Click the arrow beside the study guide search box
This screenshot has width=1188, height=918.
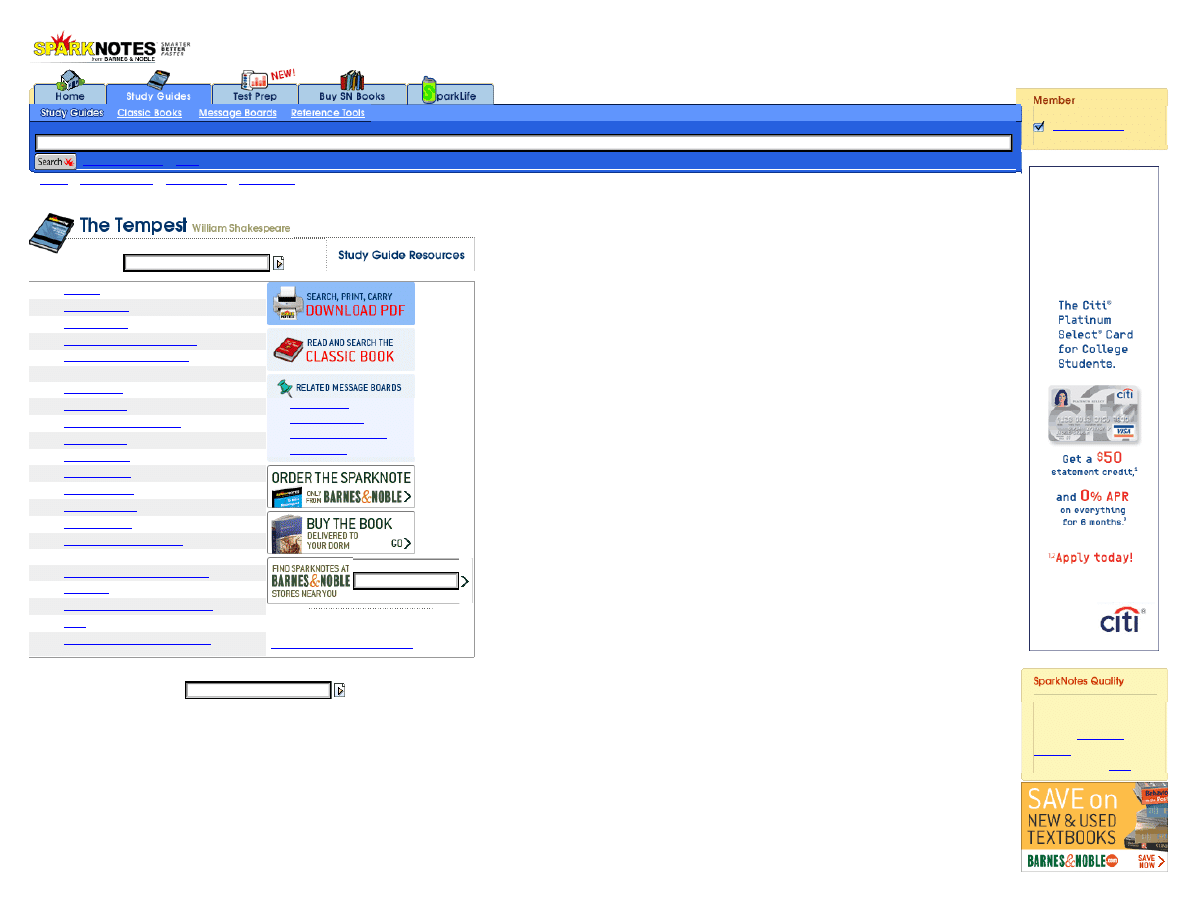tap(279, 262)
